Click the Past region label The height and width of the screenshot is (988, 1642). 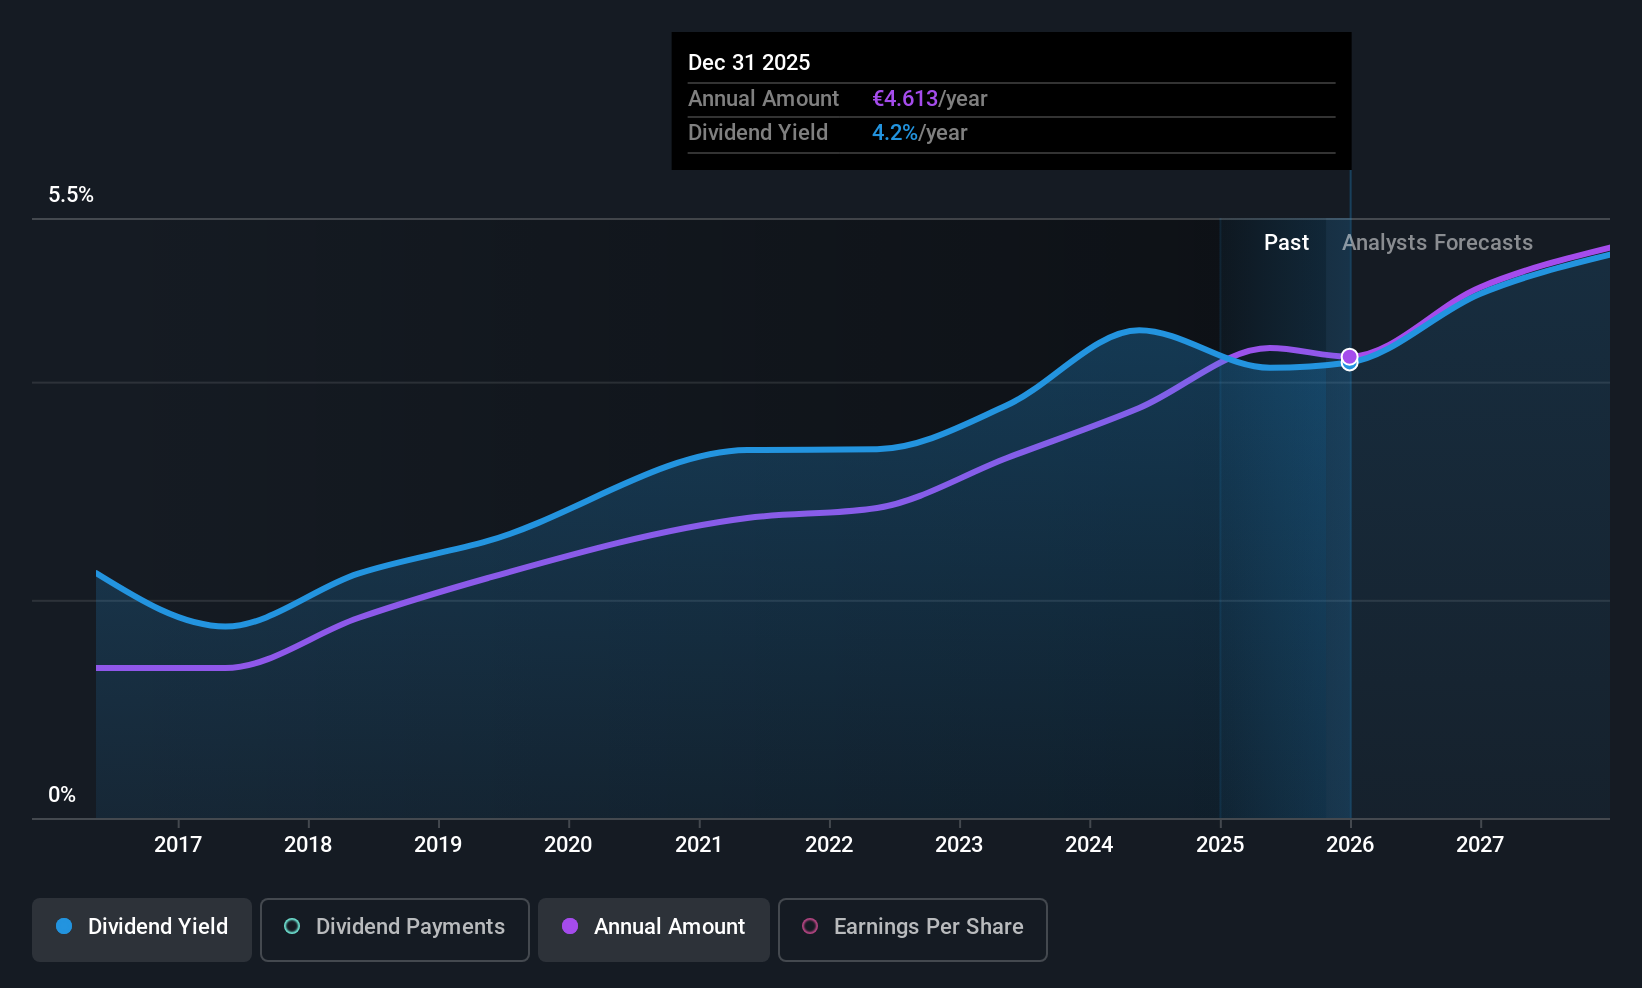[x=1286, y=242]
